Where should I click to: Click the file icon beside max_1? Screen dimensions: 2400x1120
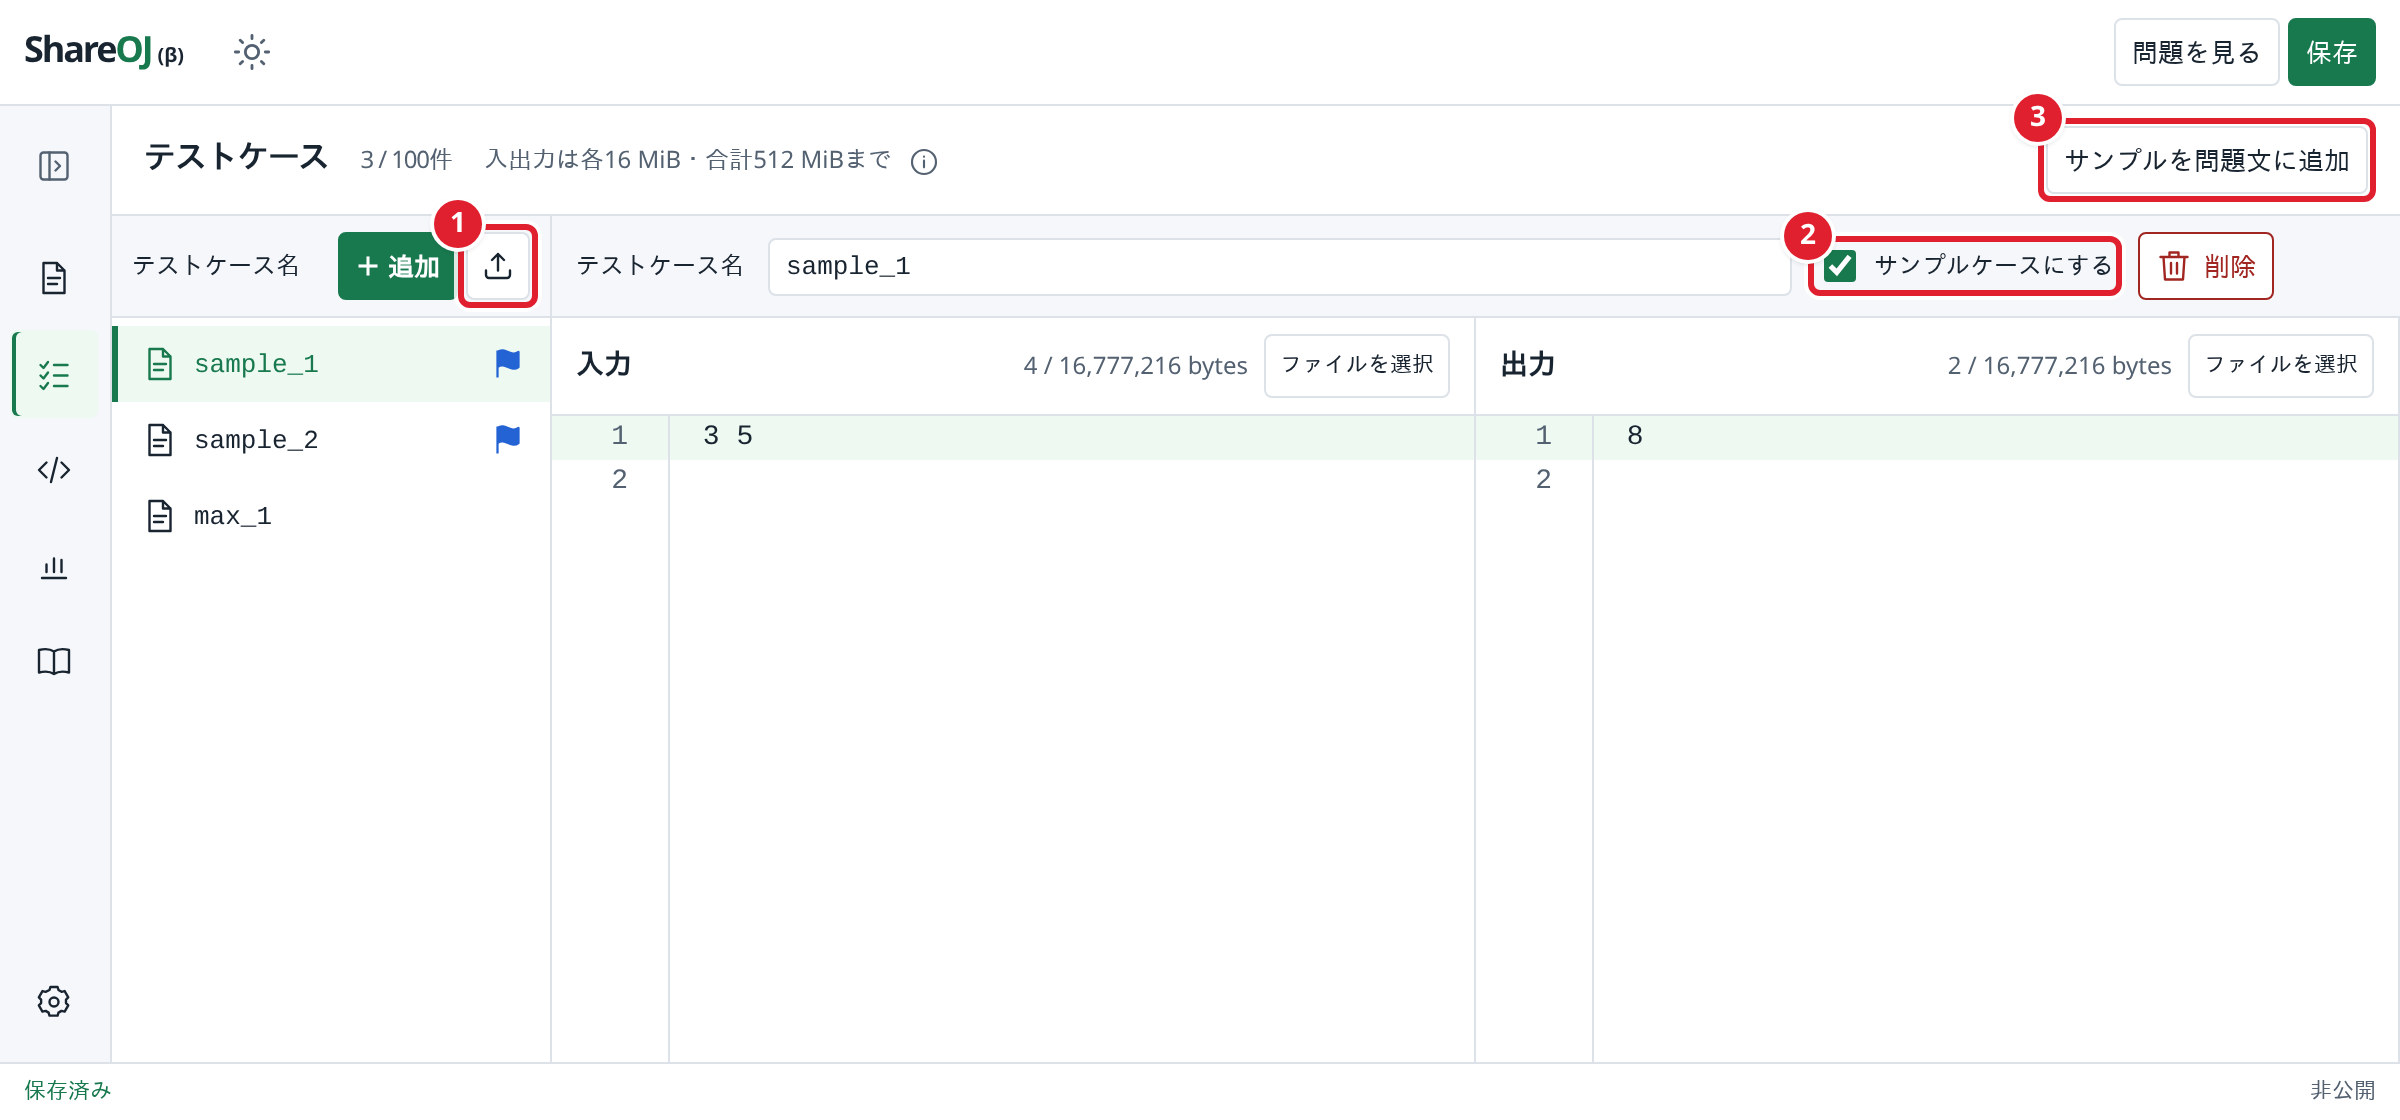point(160,516)
